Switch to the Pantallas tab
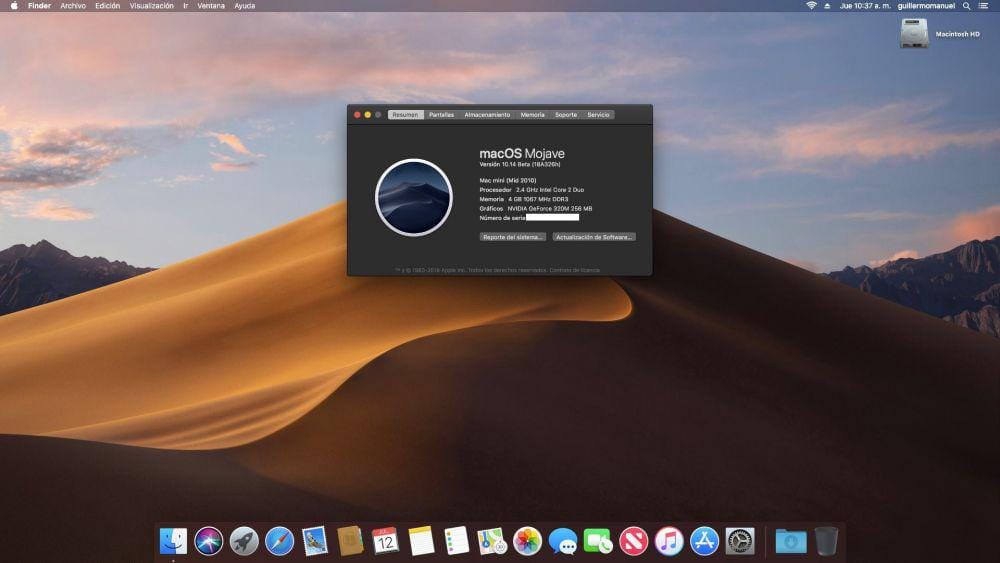The height and width of the screenshot is (563, 1000). coord(441,115)
